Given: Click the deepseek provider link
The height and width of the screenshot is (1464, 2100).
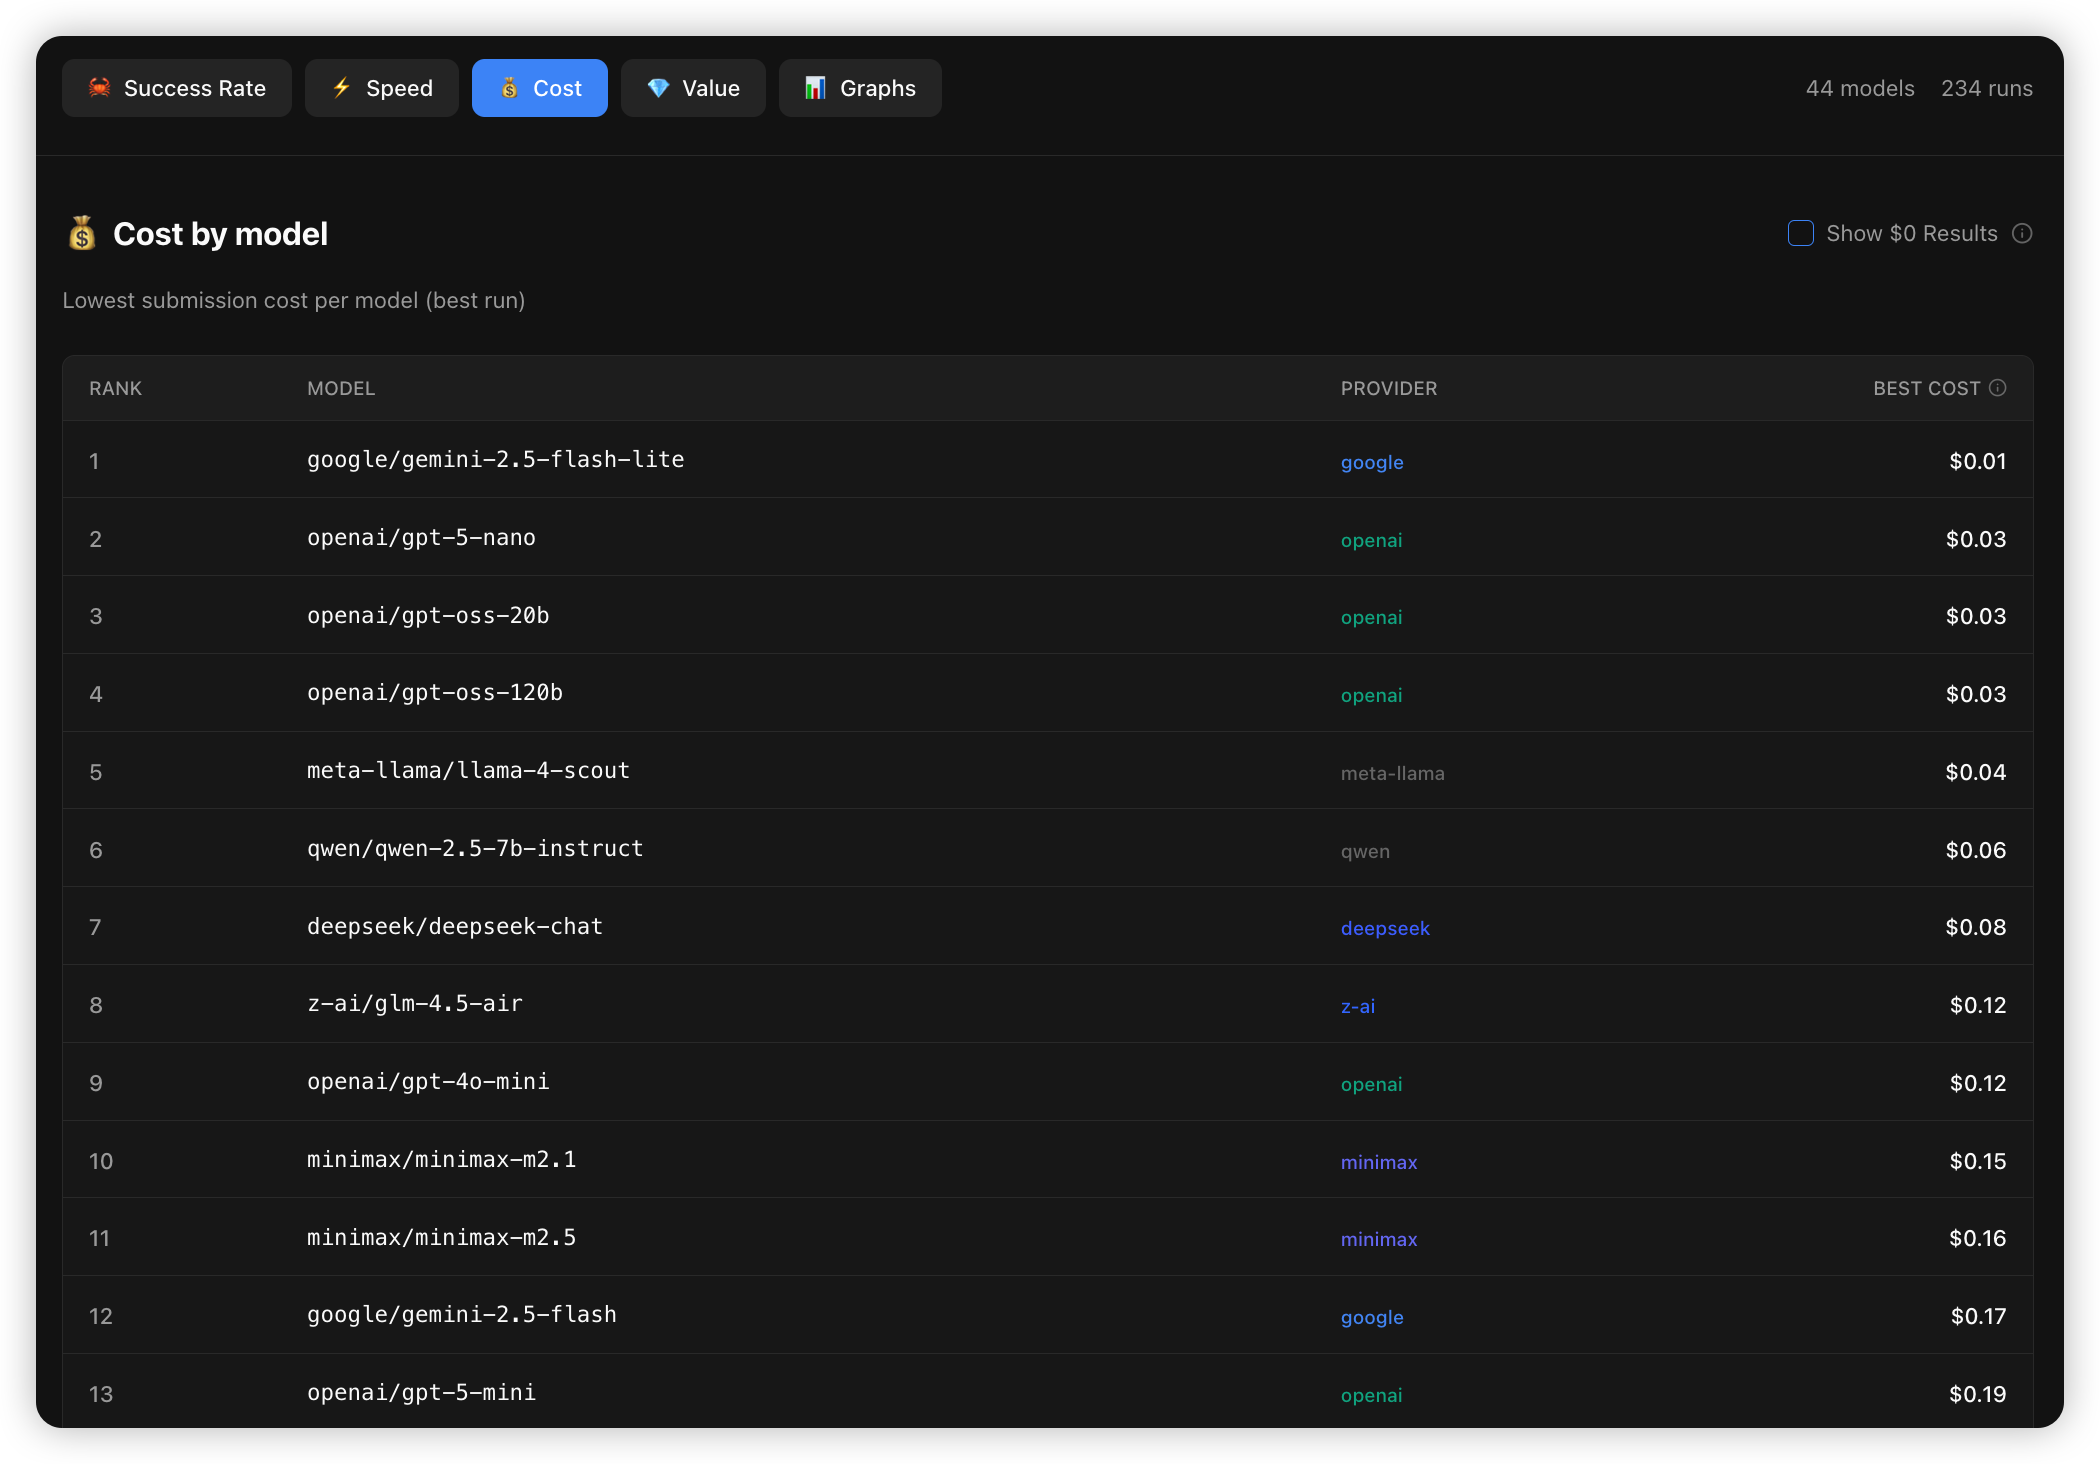Looking at the screenshot, I should 1385,928.
